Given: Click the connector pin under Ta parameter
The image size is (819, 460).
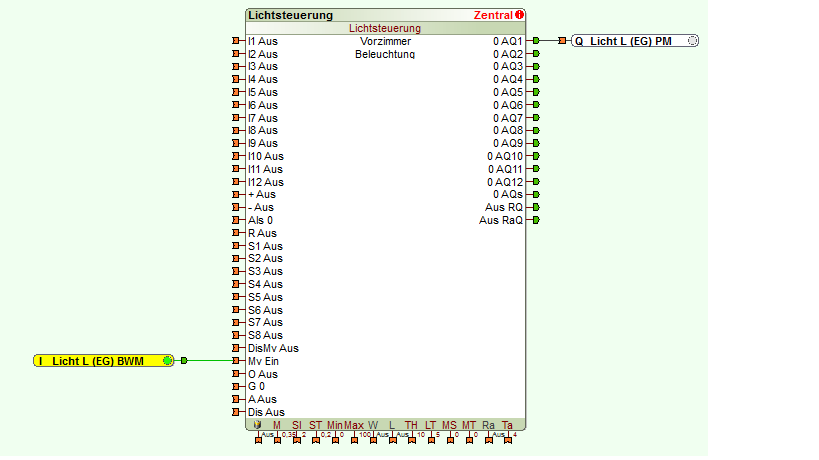Looking at the screenshot, I should tap(509, 439).
